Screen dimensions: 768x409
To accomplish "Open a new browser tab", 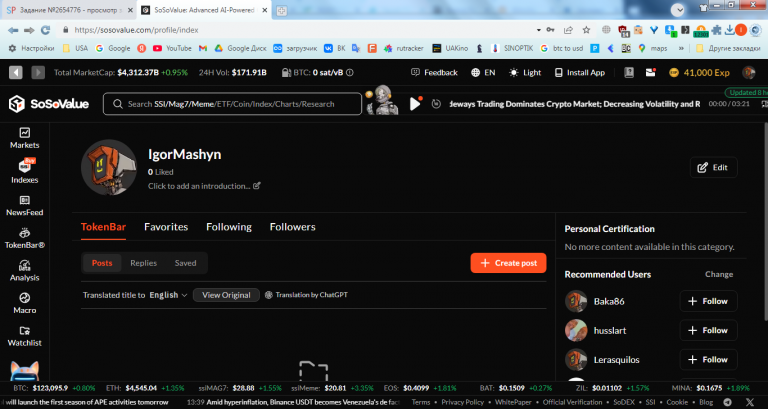I will [282, 10].
